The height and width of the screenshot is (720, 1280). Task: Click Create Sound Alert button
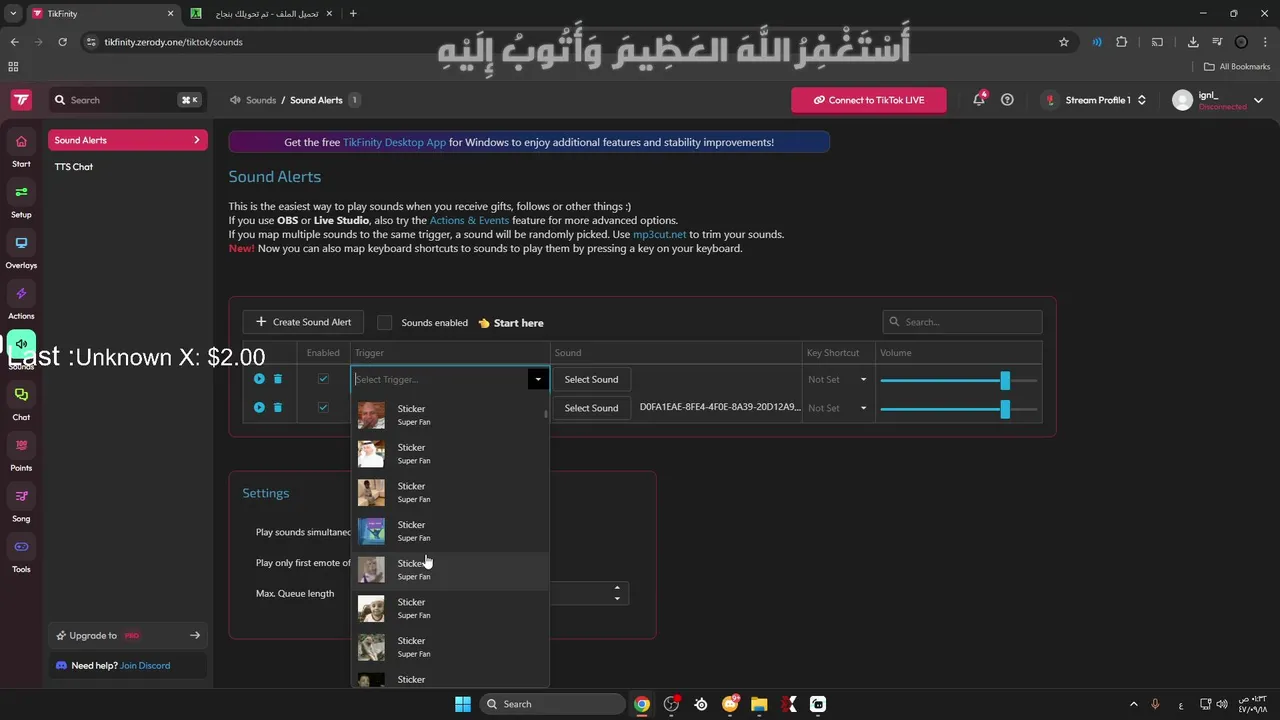tap(303, 322)
